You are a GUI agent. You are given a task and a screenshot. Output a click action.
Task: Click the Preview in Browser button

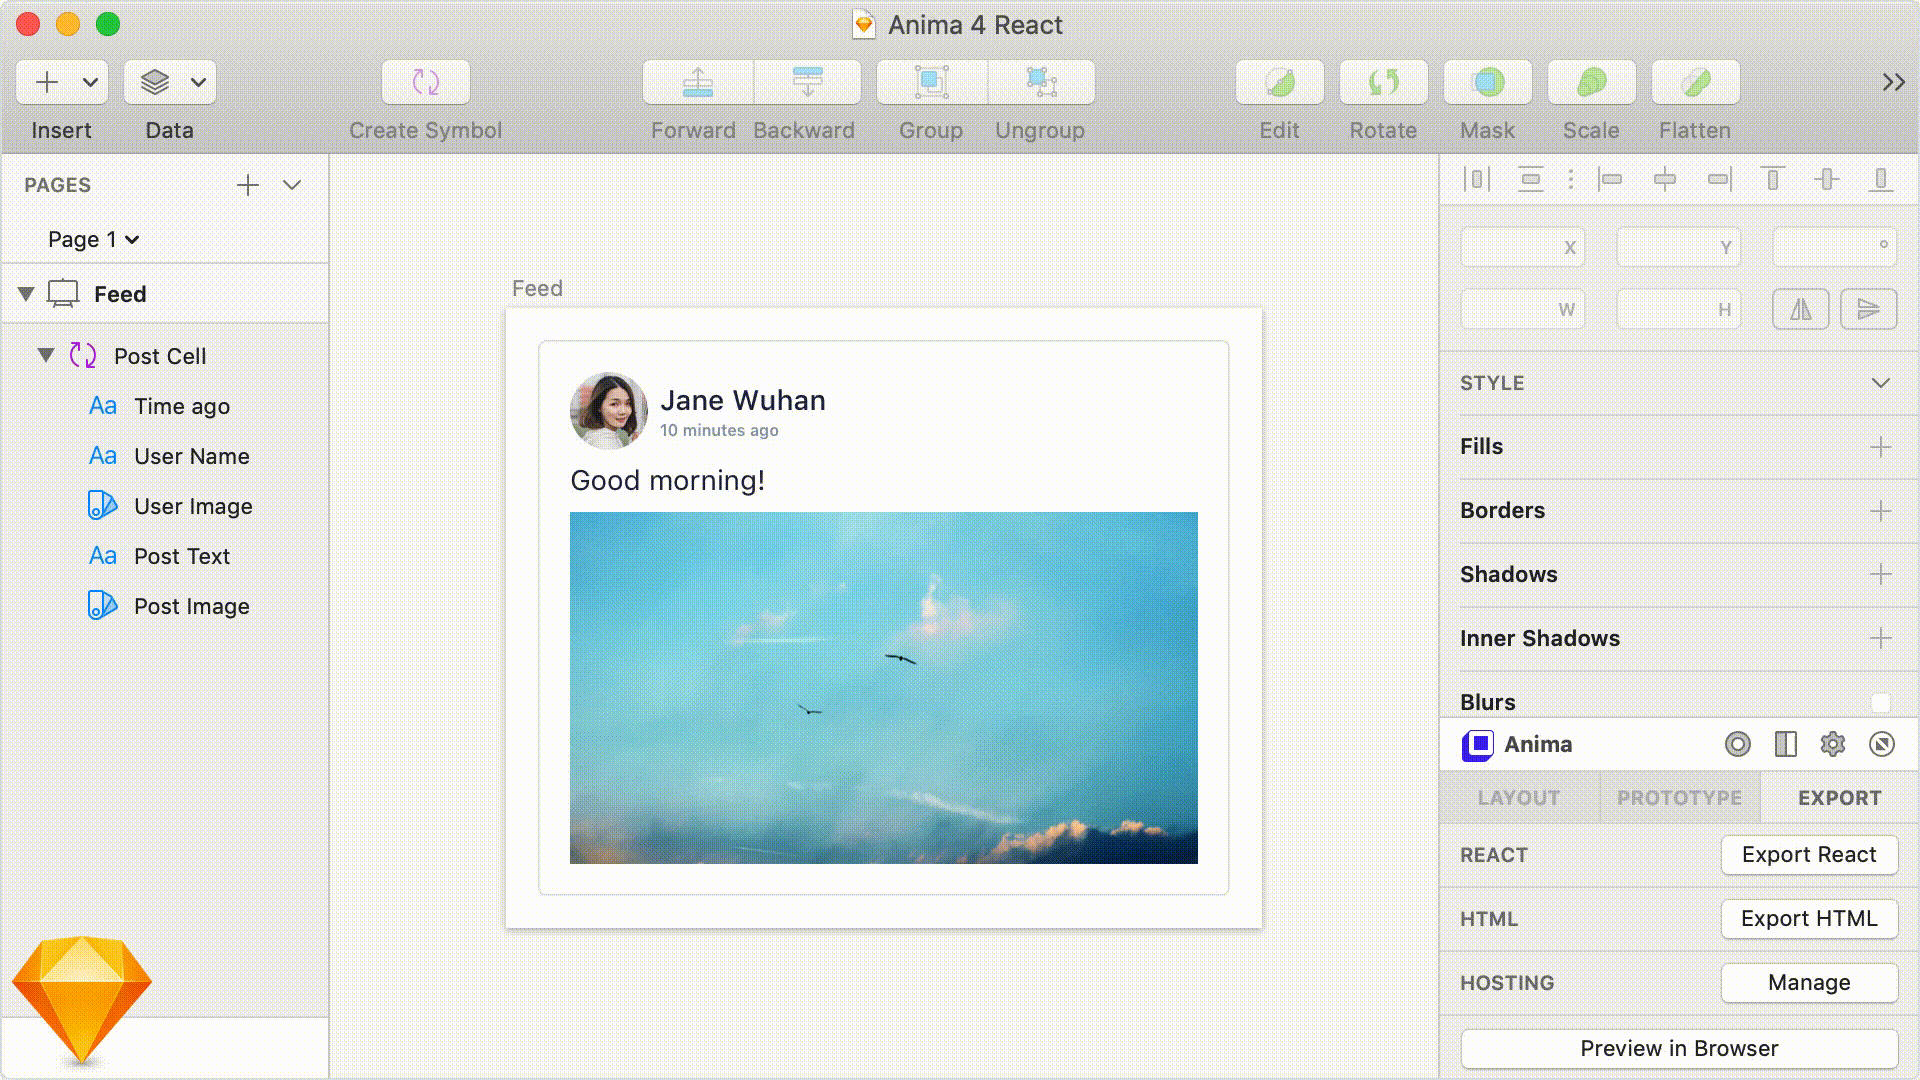tap(1678, 1048)
